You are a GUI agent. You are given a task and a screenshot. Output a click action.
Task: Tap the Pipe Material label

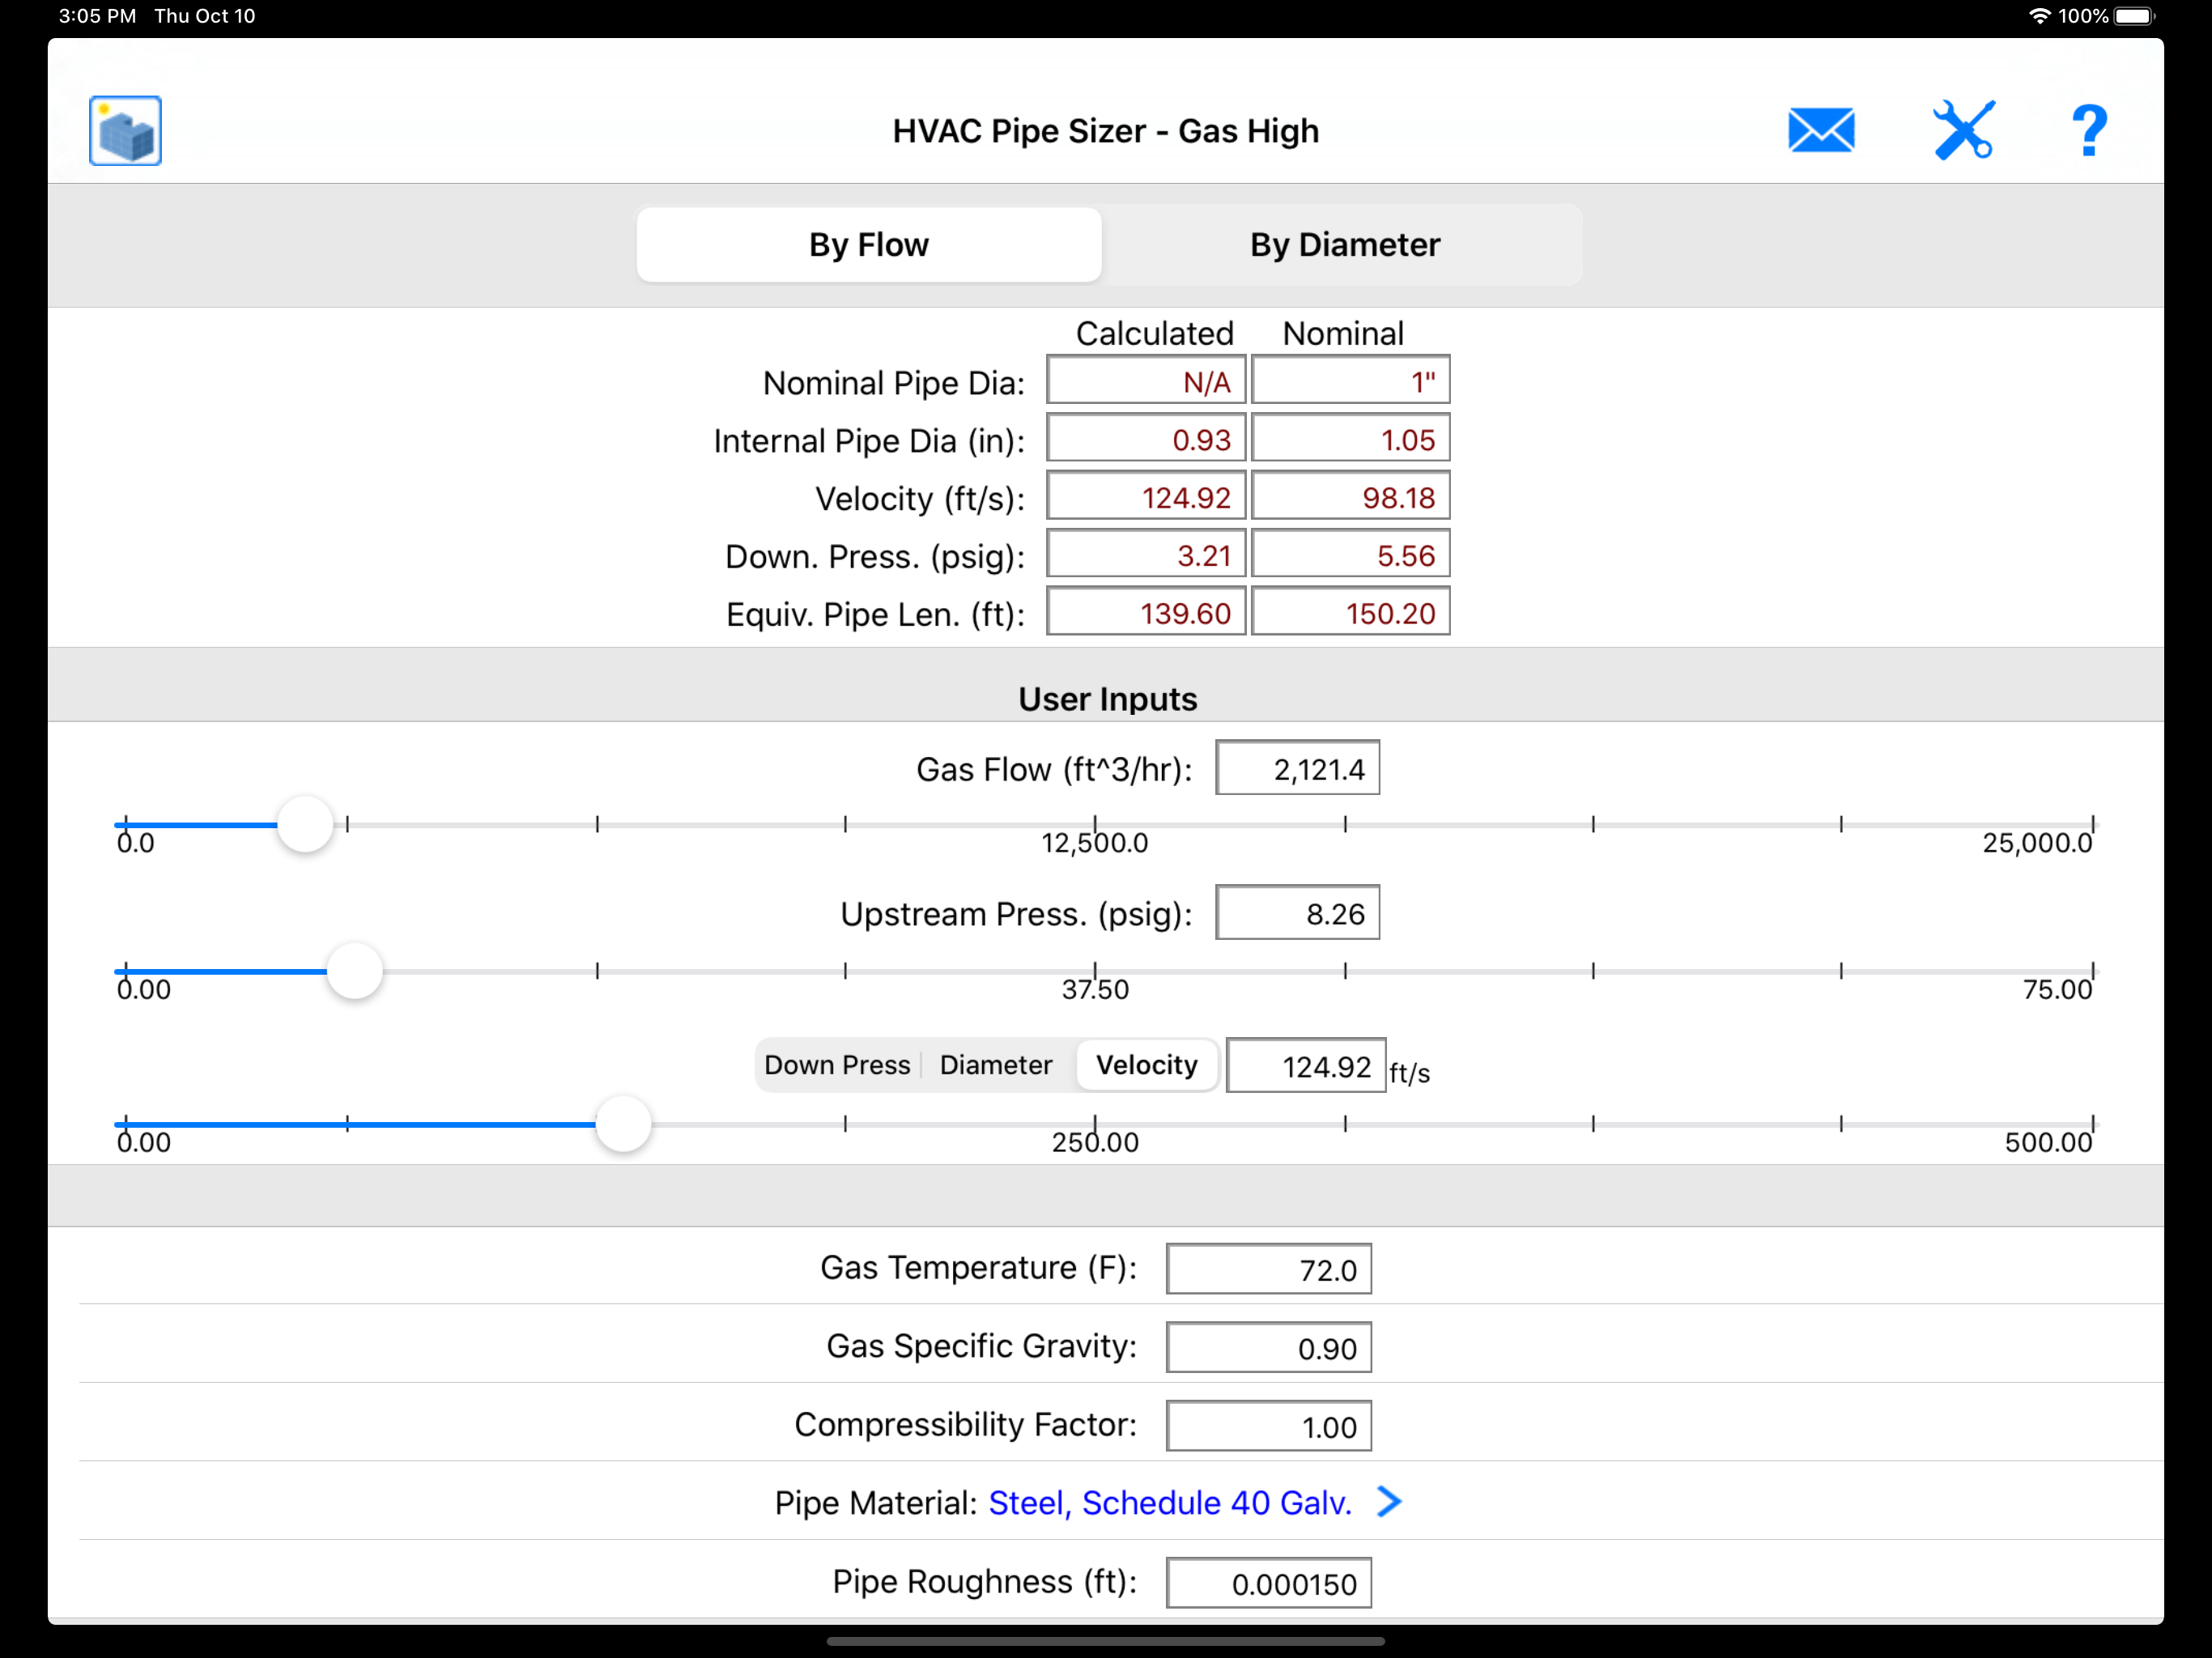coord(875,1502)
